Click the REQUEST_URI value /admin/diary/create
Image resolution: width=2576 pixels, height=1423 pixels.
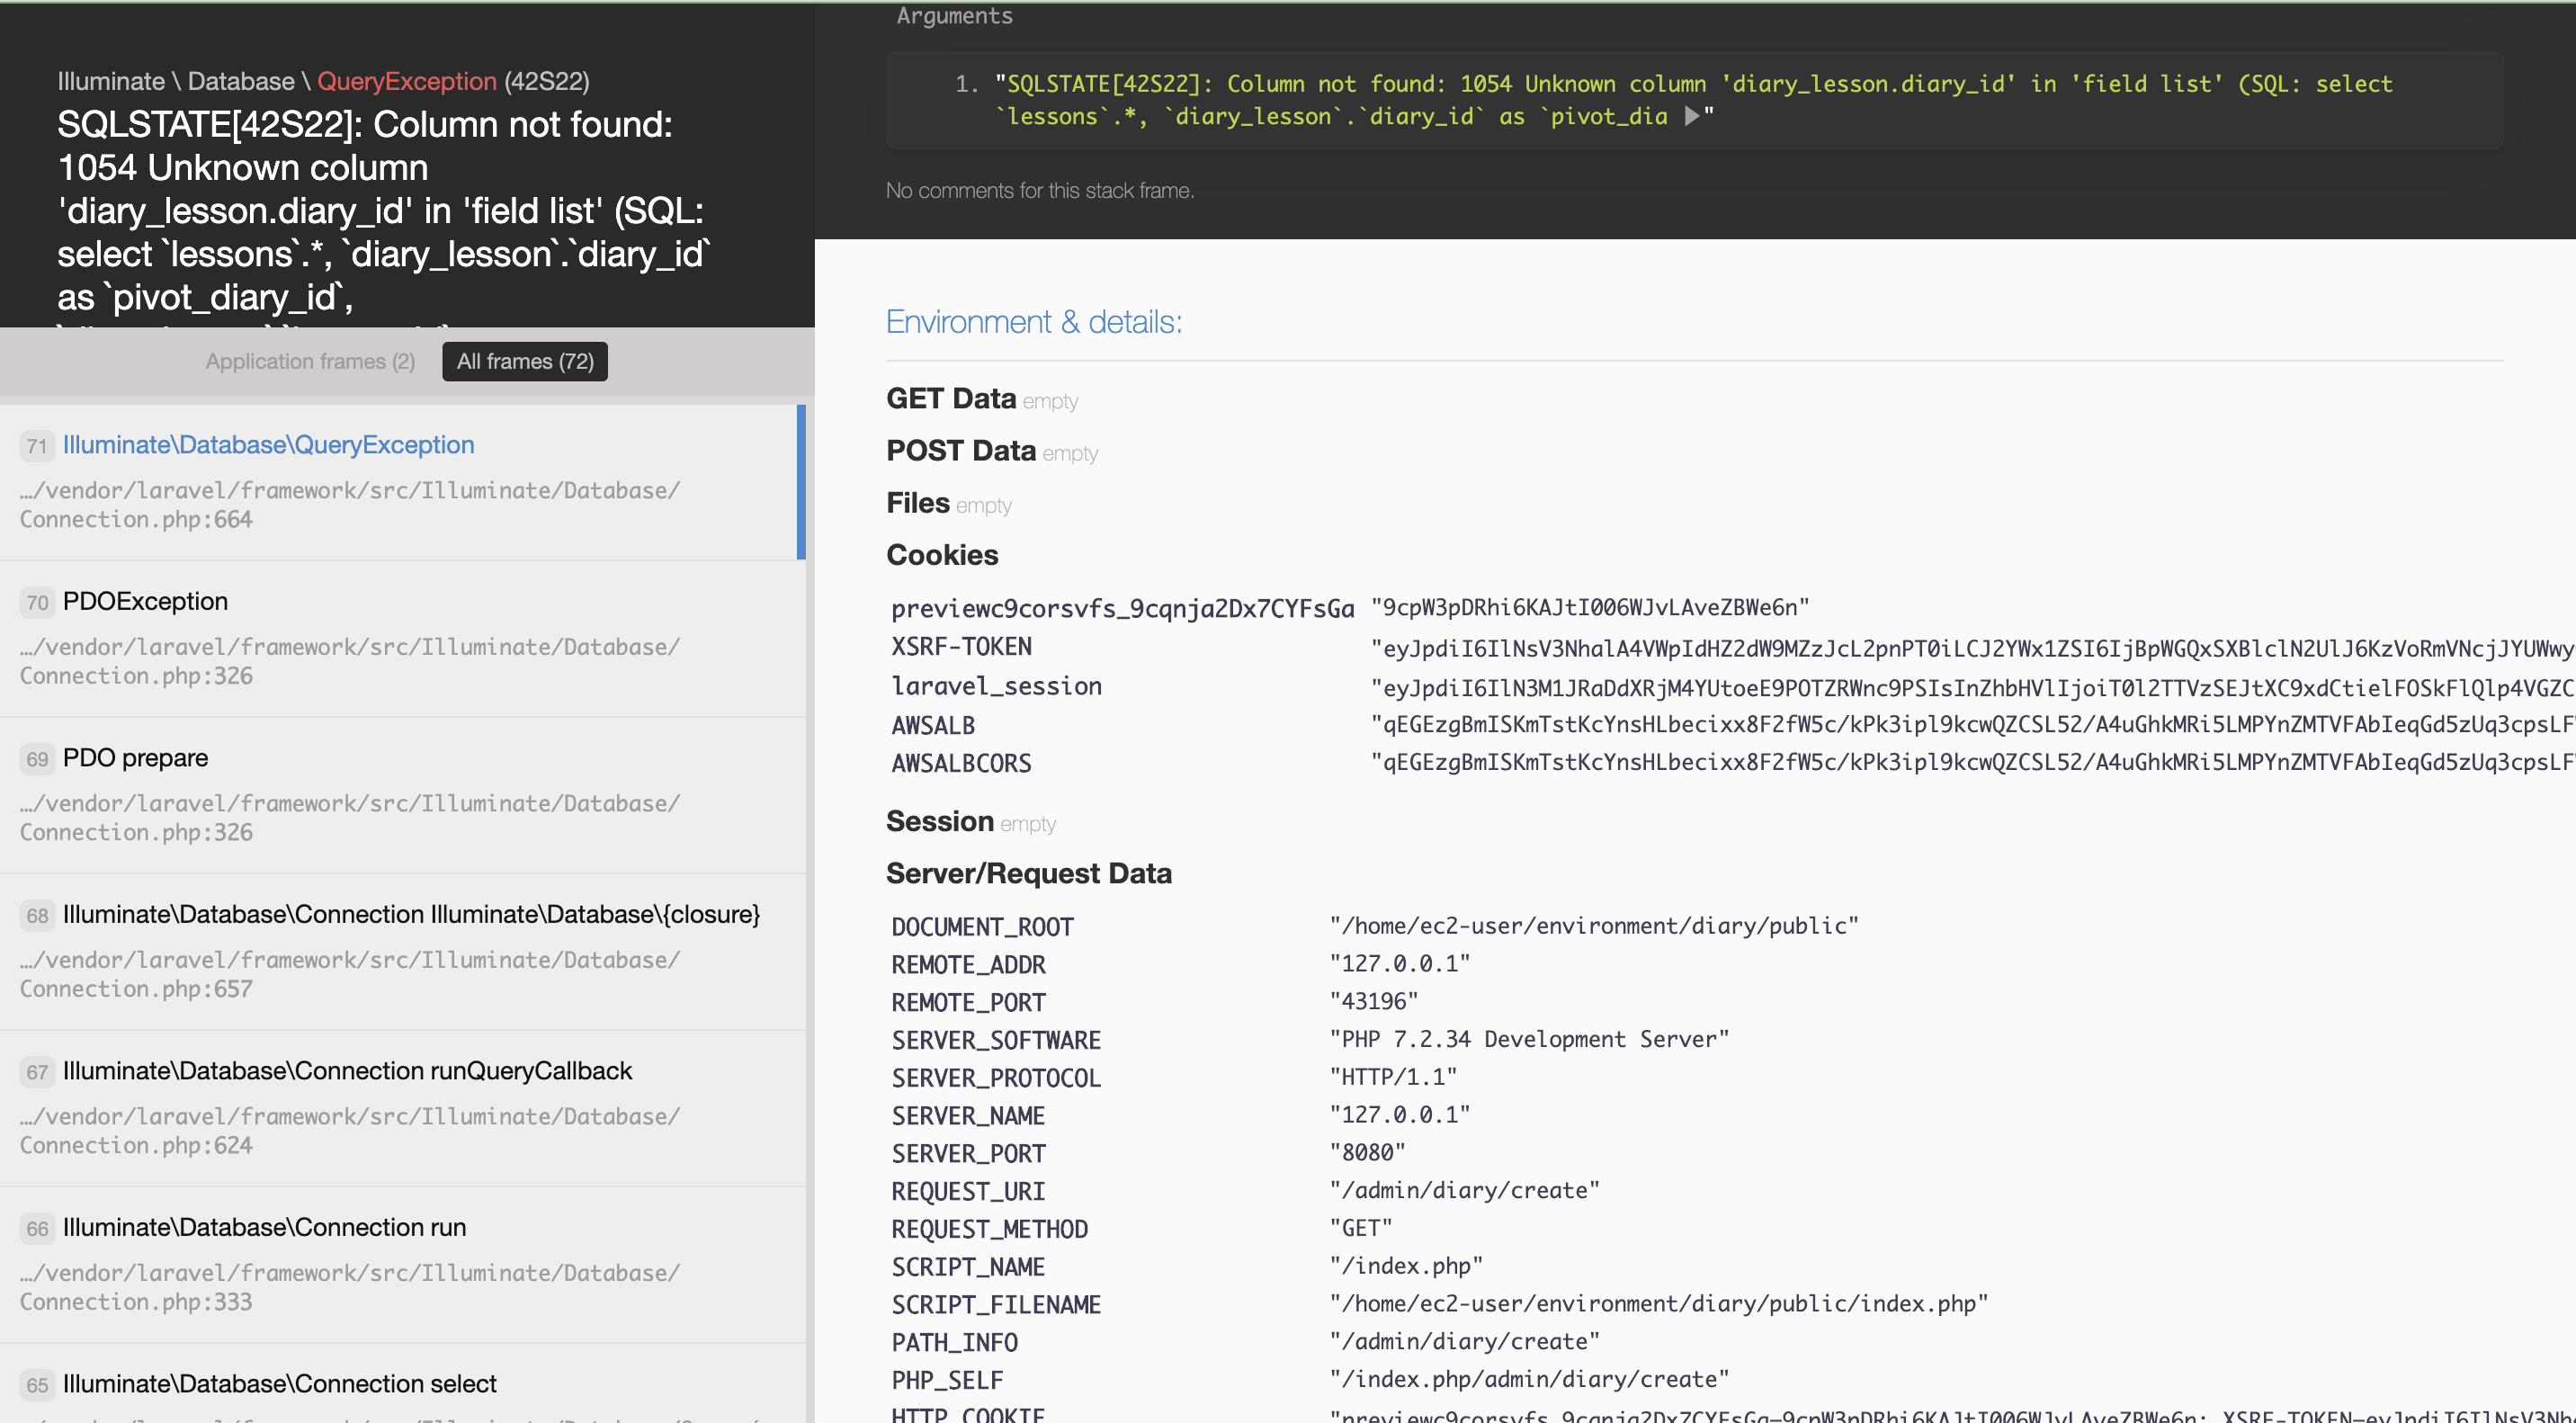[x=1464, y=1190]
